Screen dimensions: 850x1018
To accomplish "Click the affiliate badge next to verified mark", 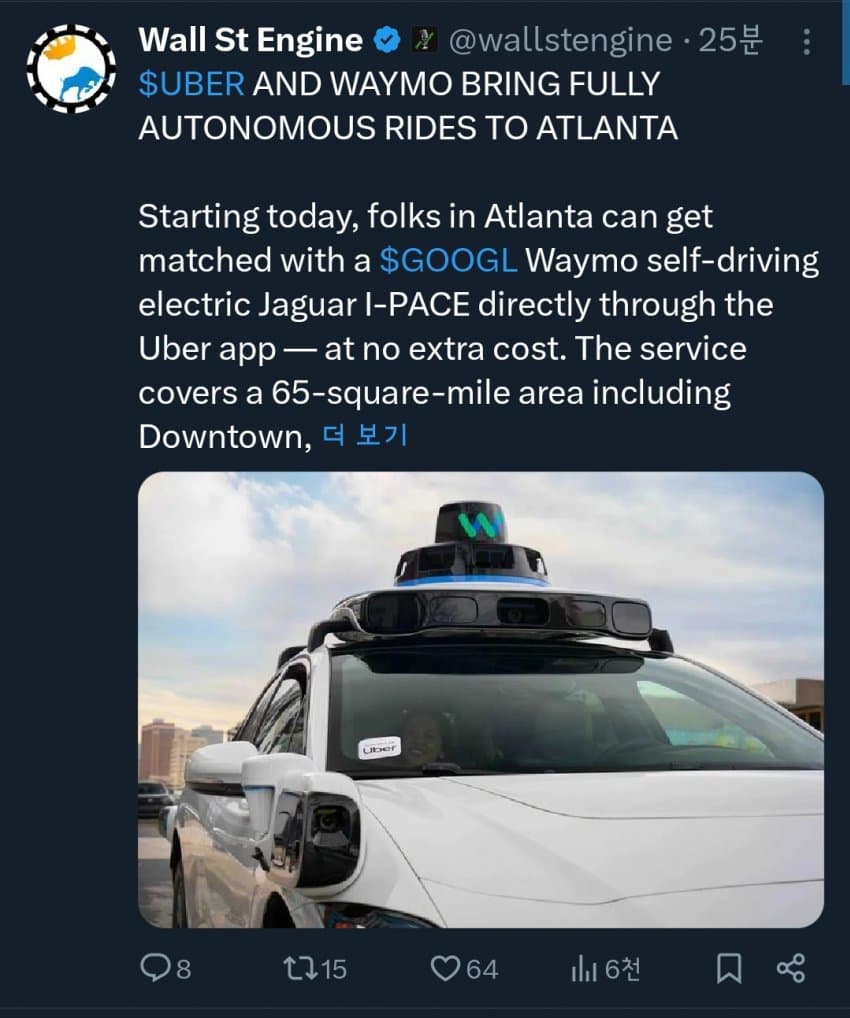I will [x=425, y=40].
